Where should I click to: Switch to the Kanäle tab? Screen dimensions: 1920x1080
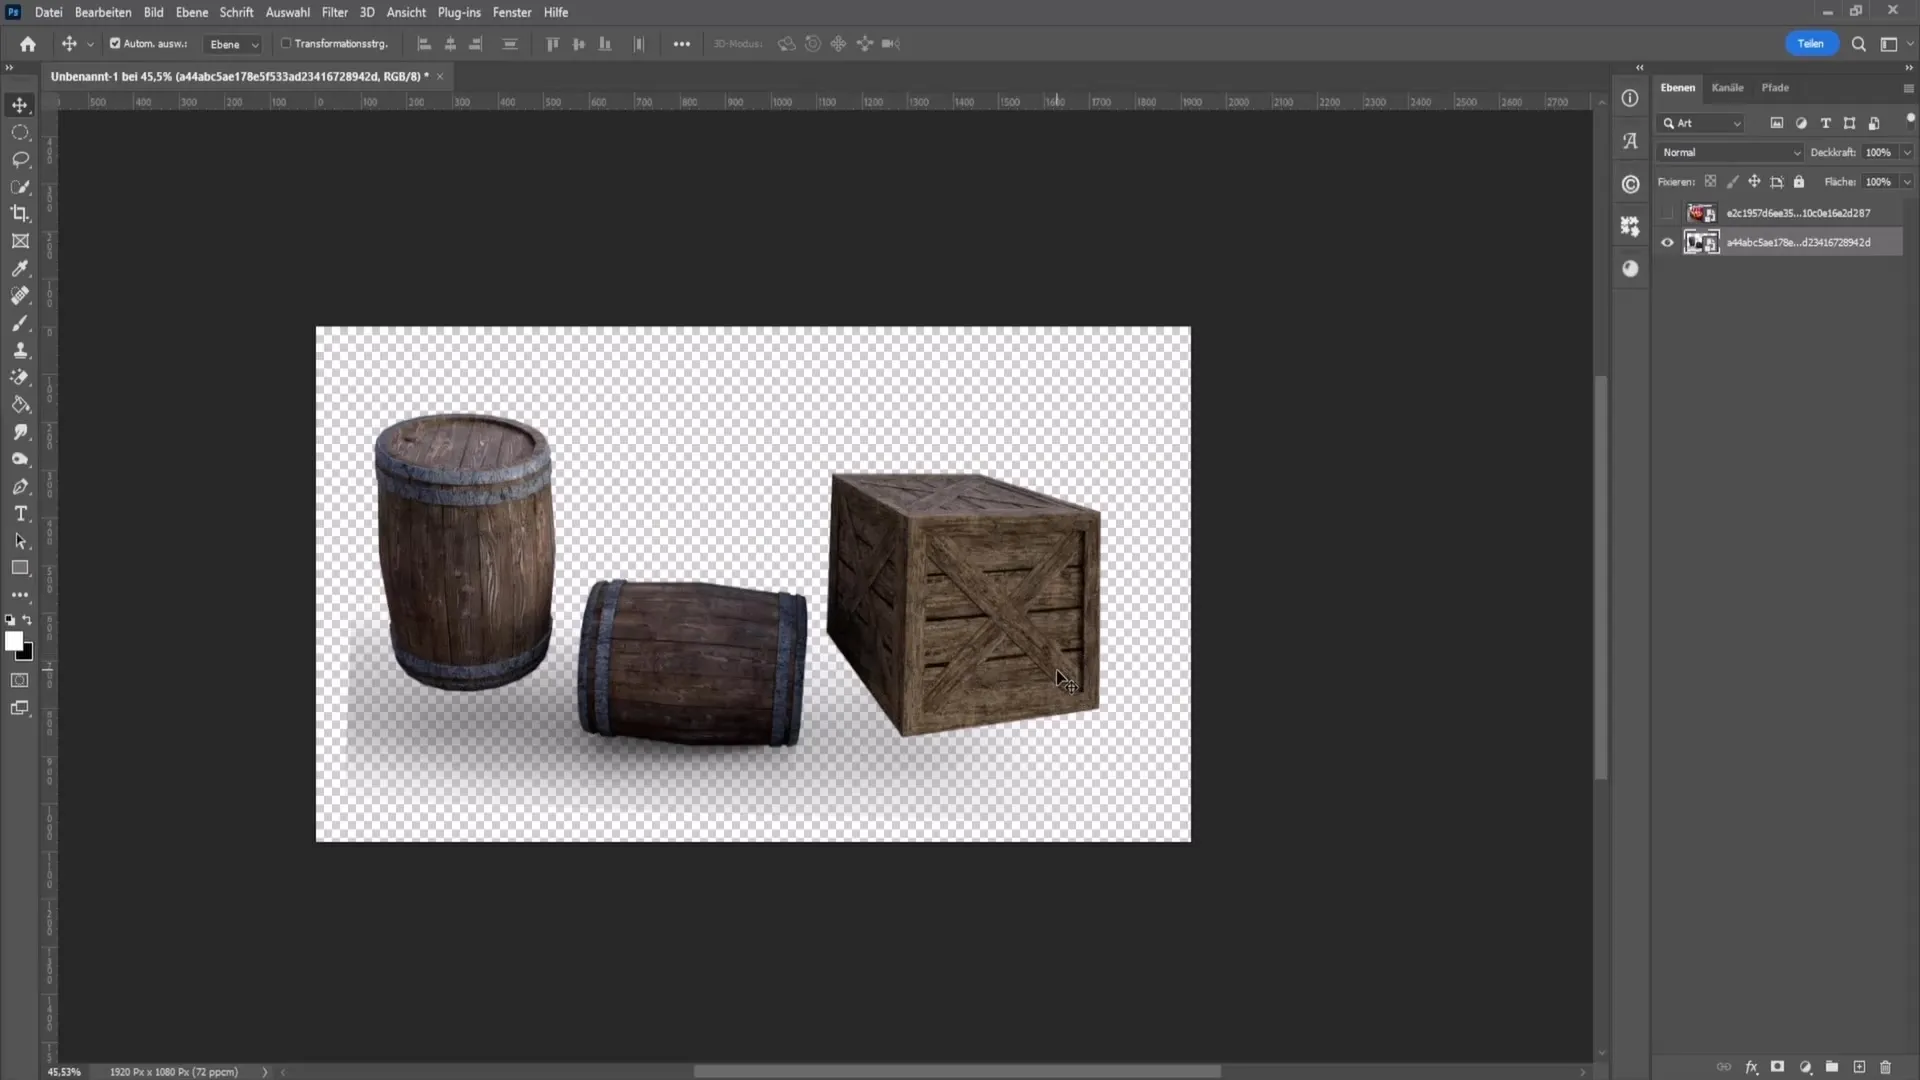coord(1727,88)
